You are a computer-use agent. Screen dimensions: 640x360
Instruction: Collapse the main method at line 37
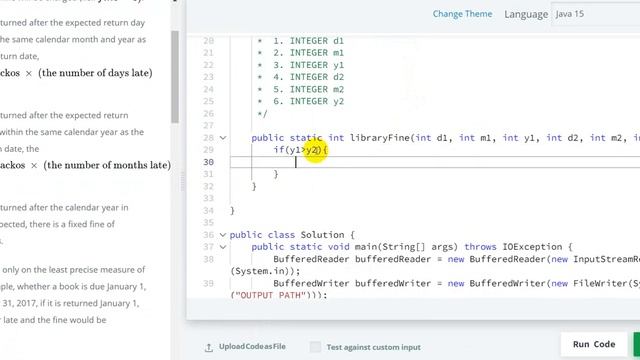[223, 247]
